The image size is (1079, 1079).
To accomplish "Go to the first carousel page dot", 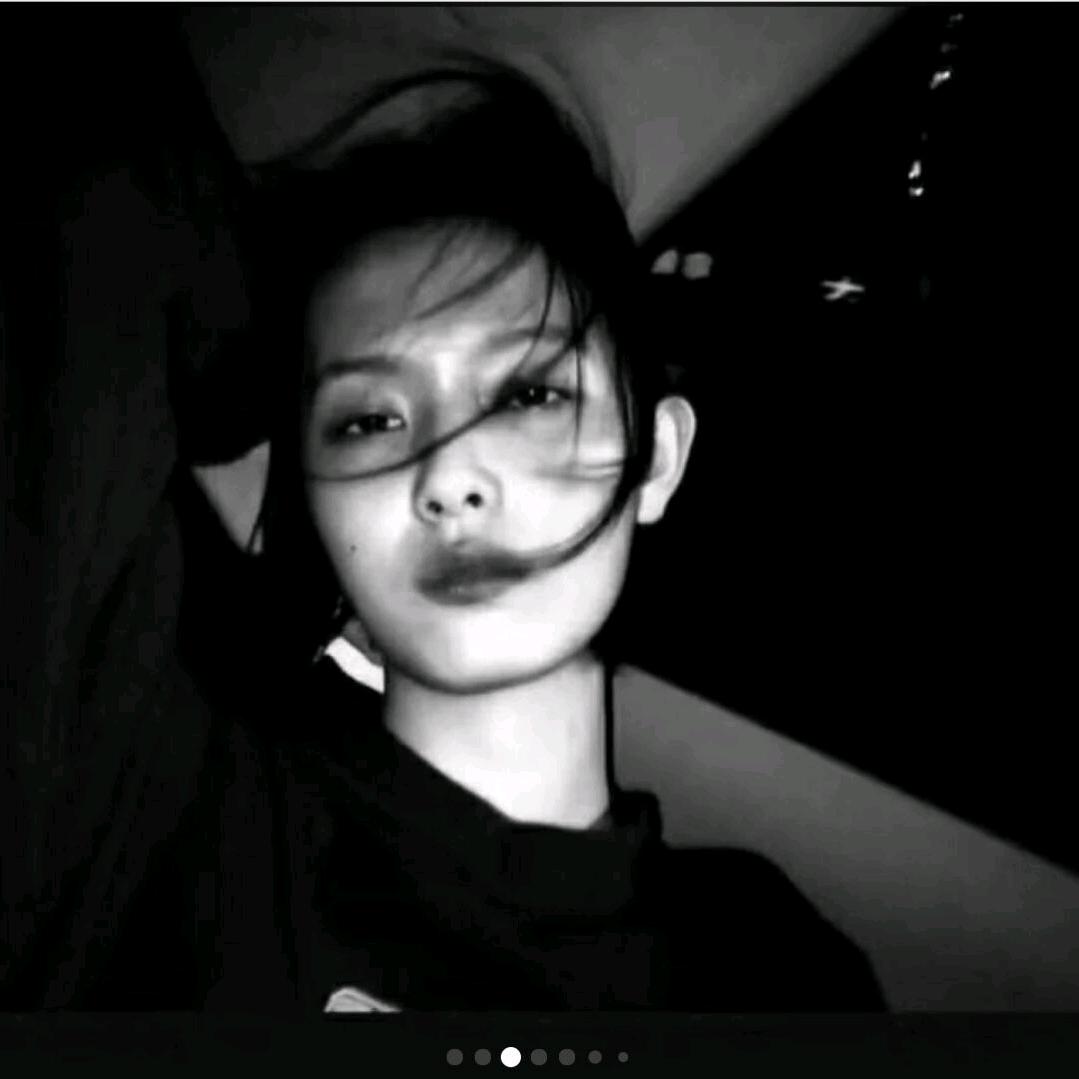I will (454, 1057).
